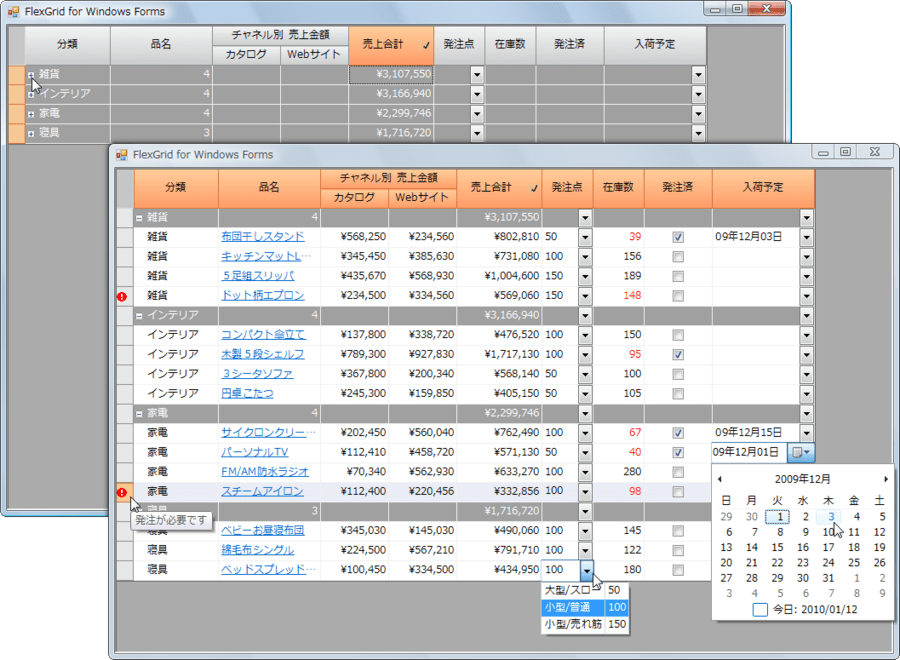This screenshot has width=900, height=660.
Task: Click the error icon beside the スチームアイロン row
Action: click(x=123, y=491)
